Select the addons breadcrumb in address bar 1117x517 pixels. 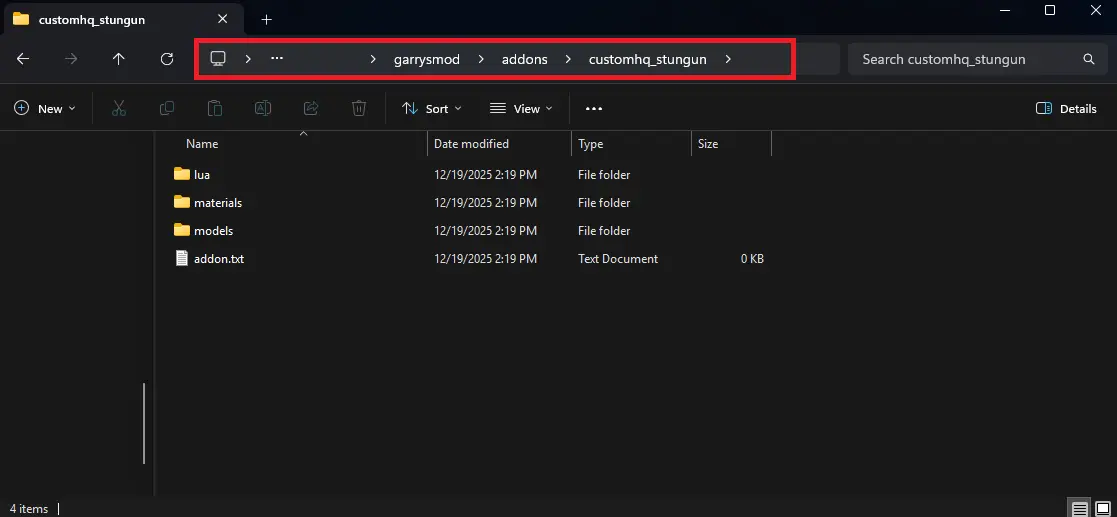coord(524,59)
